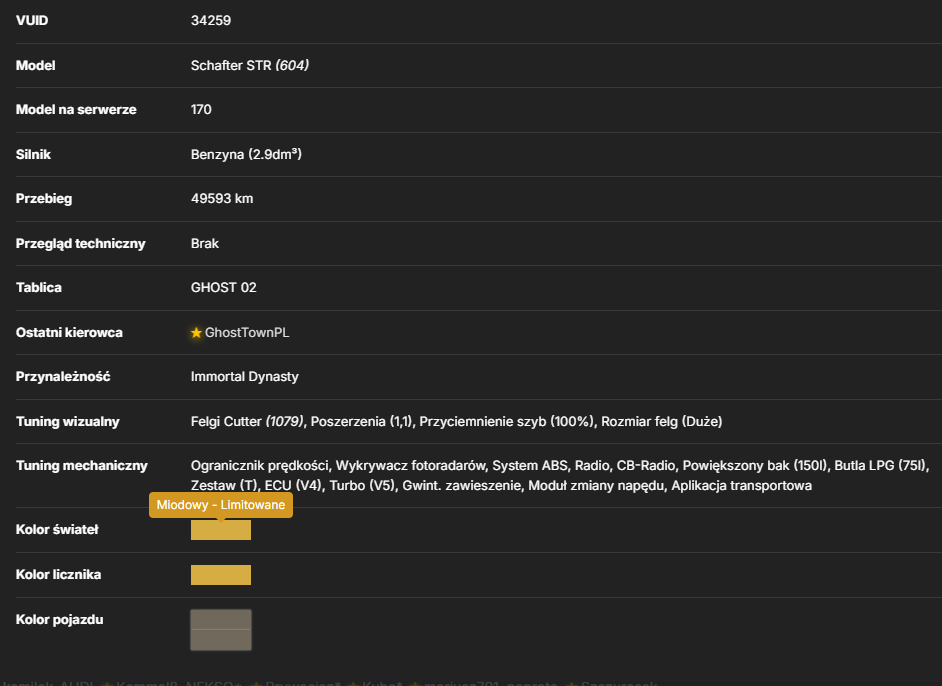This screenshot has height=686, width=942.
Task: Click the gold star beside GhostTownPL
Action: (x=196, y=333)
